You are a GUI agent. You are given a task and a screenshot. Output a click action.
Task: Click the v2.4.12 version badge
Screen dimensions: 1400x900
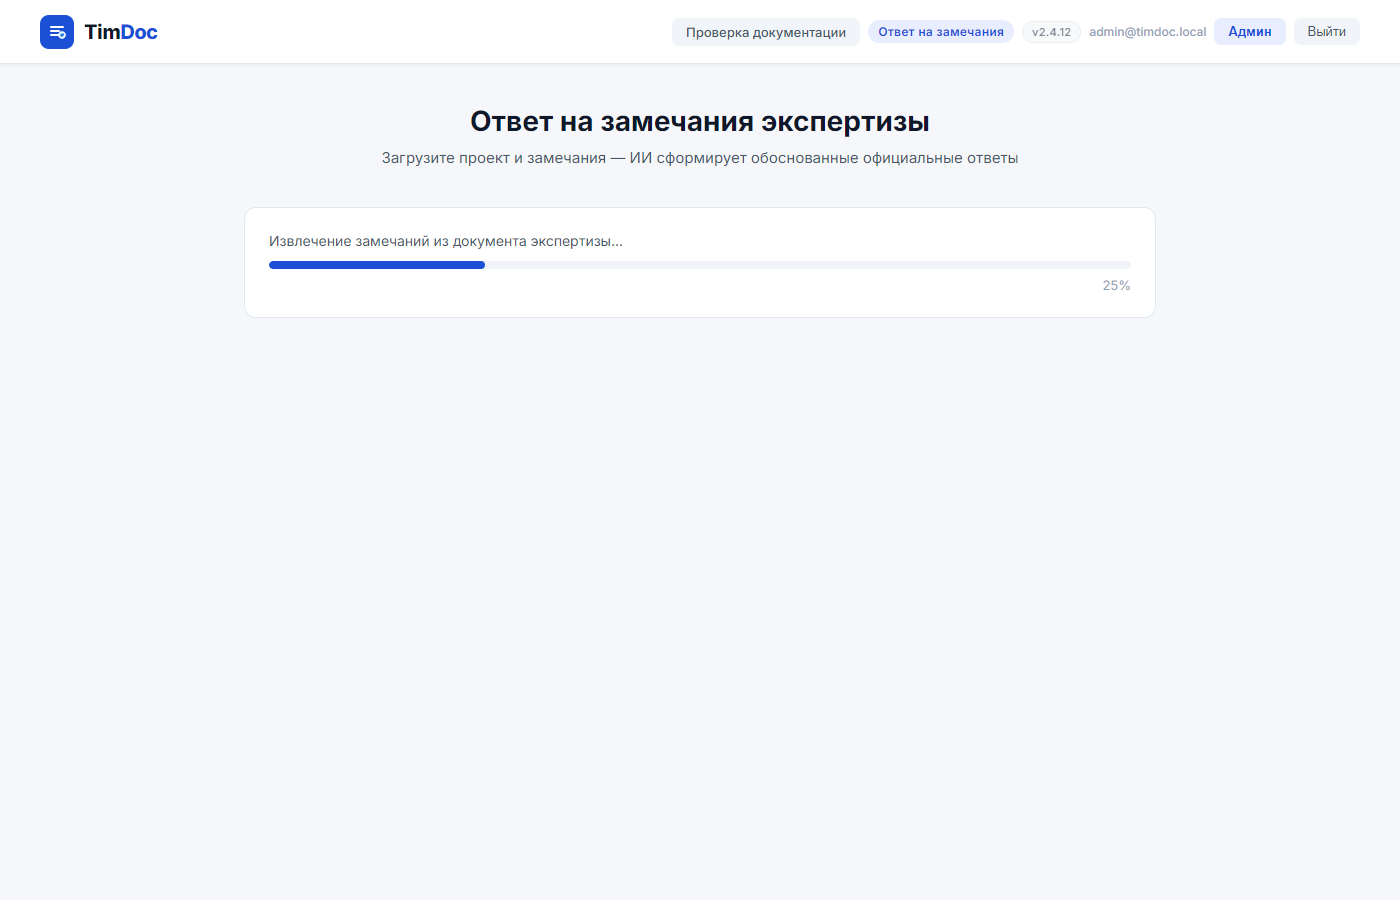click(1051, 31)
